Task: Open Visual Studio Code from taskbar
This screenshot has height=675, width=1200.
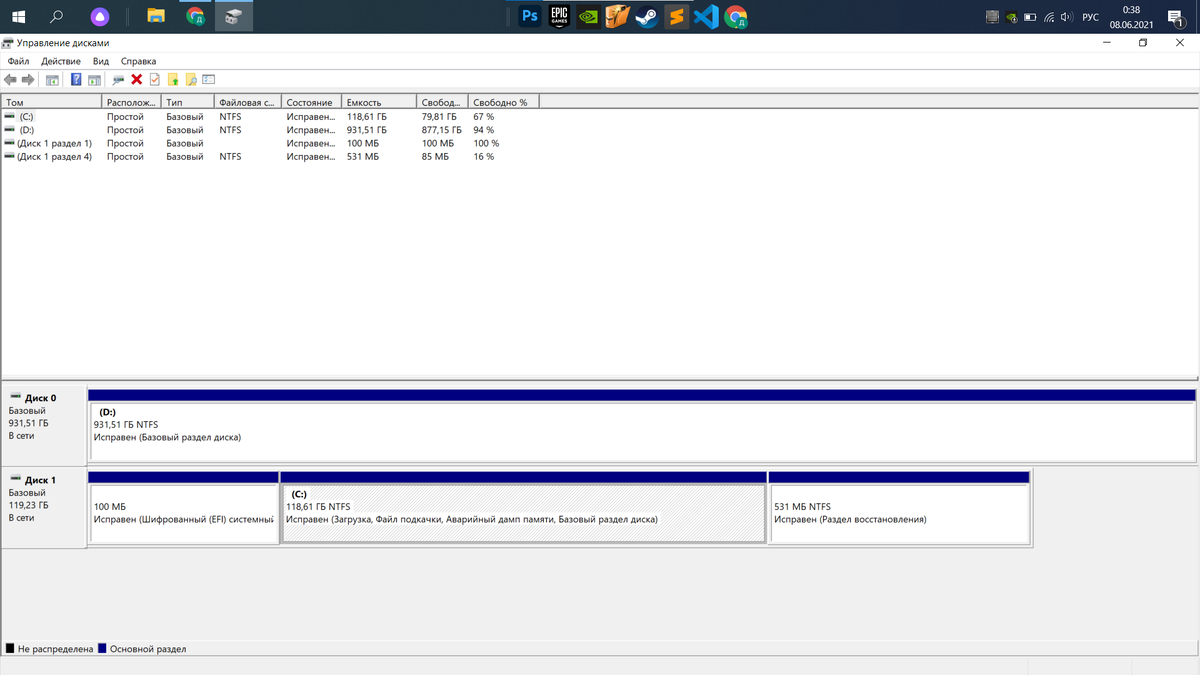Action: [x=706, y=16]
